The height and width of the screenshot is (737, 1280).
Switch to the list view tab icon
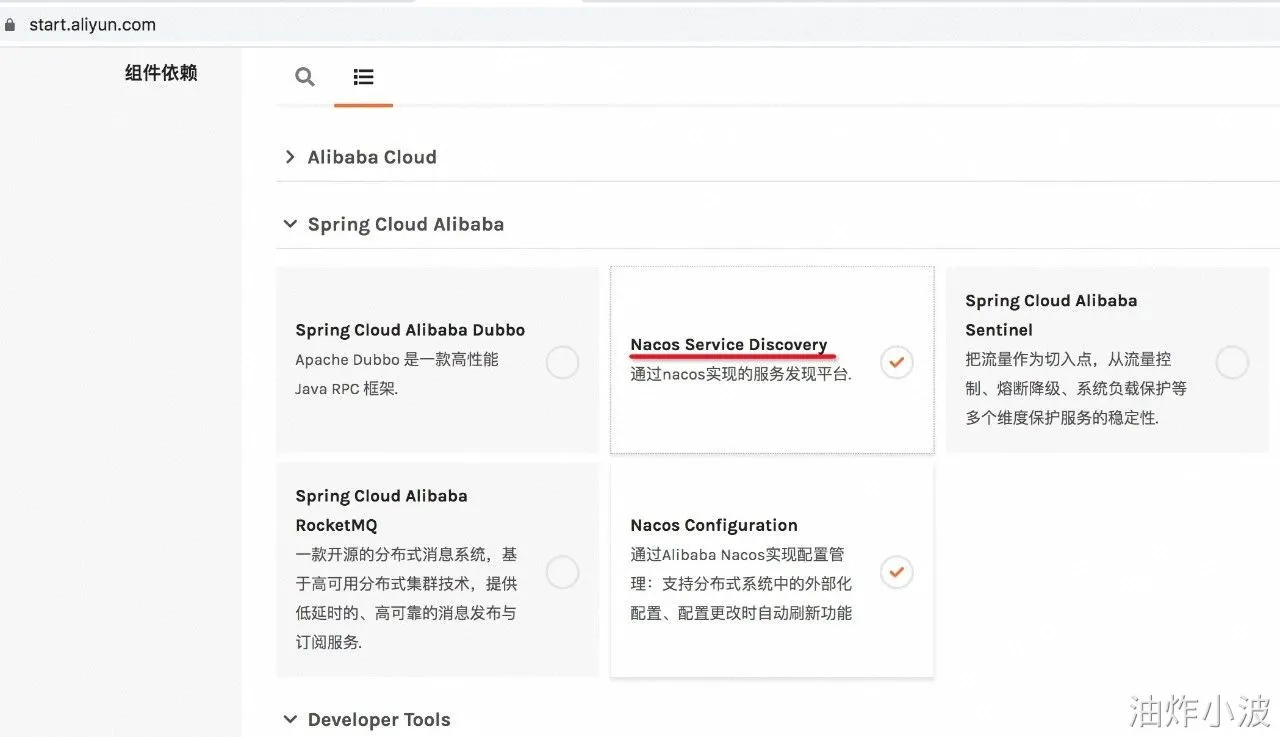click(x=363, y=76)
